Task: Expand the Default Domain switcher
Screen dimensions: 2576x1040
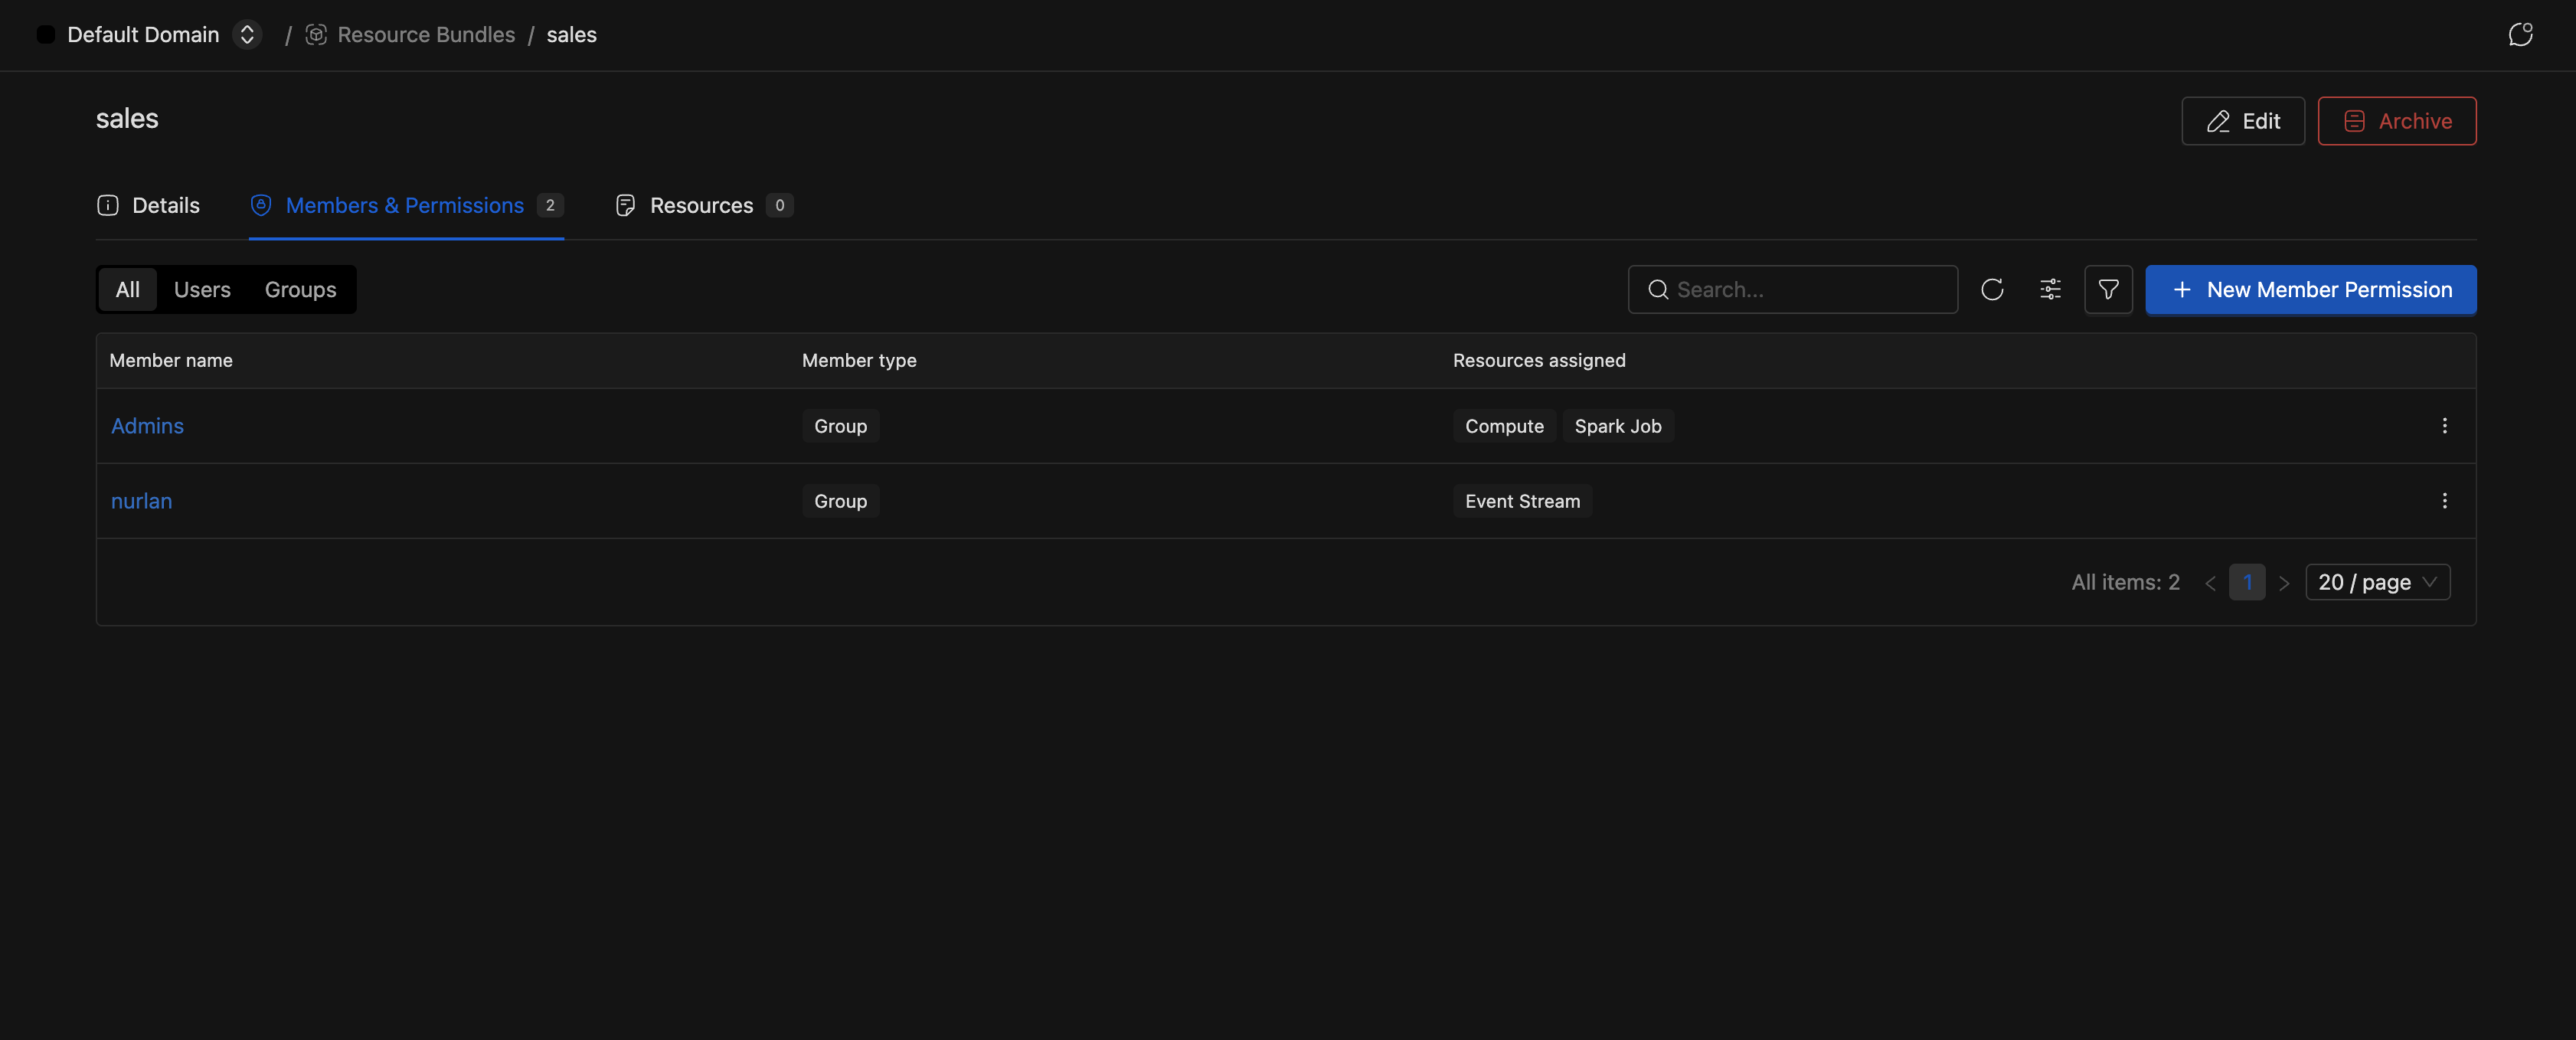Action: point(247,35)
